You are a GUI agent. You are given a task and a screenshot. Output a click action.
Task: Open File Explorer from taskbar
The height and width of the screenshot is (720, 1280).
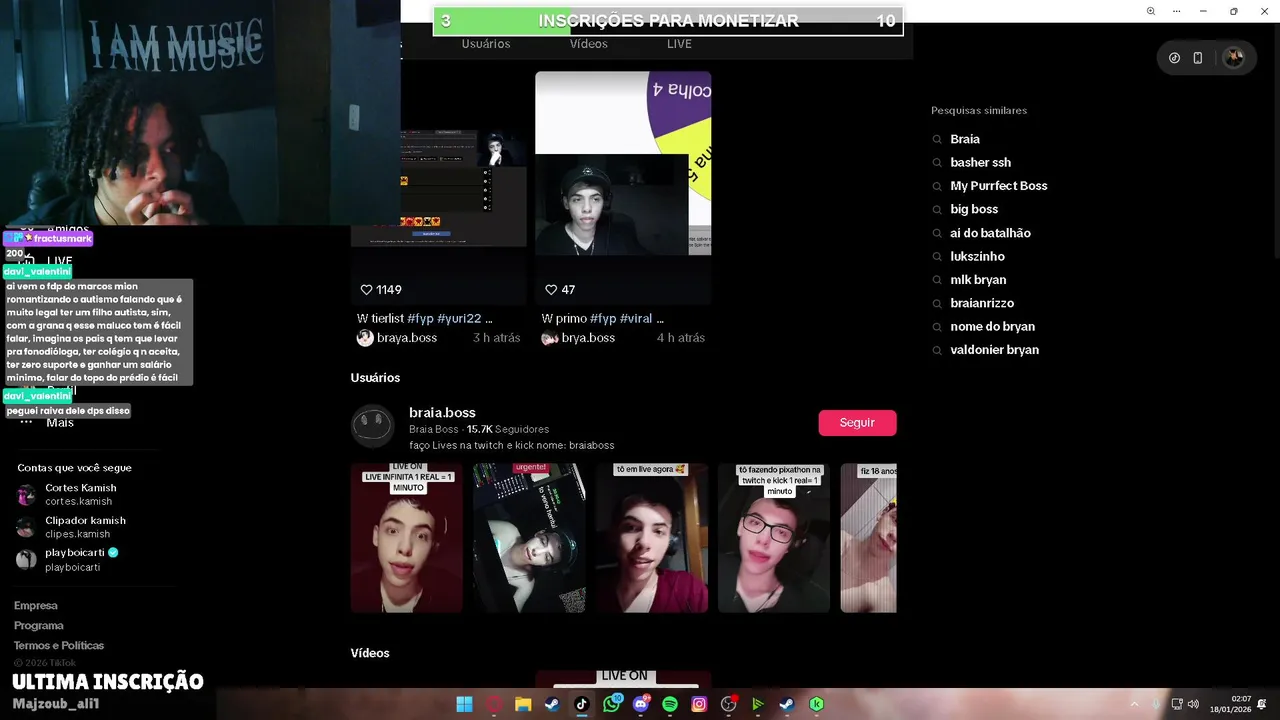tap(523, 704)
